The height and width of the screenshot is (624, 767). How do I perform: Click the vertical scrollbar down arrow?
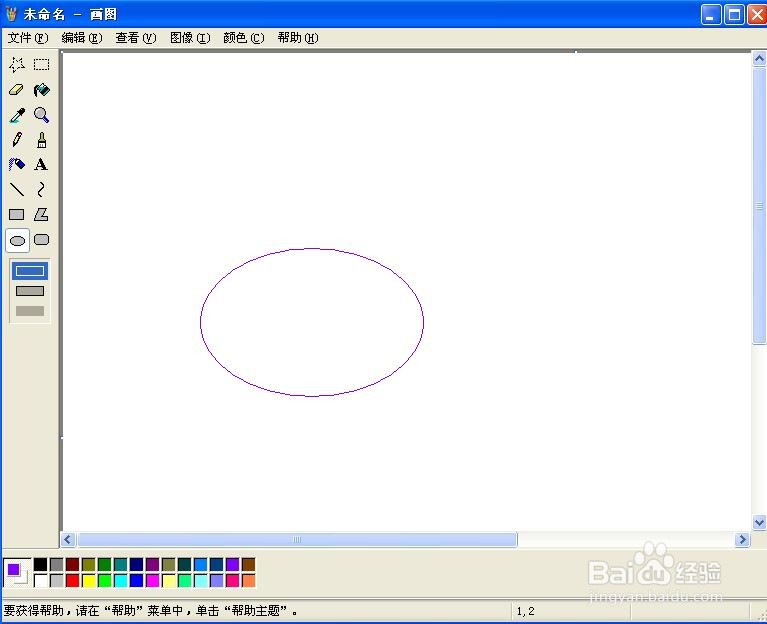click(759, 522)
